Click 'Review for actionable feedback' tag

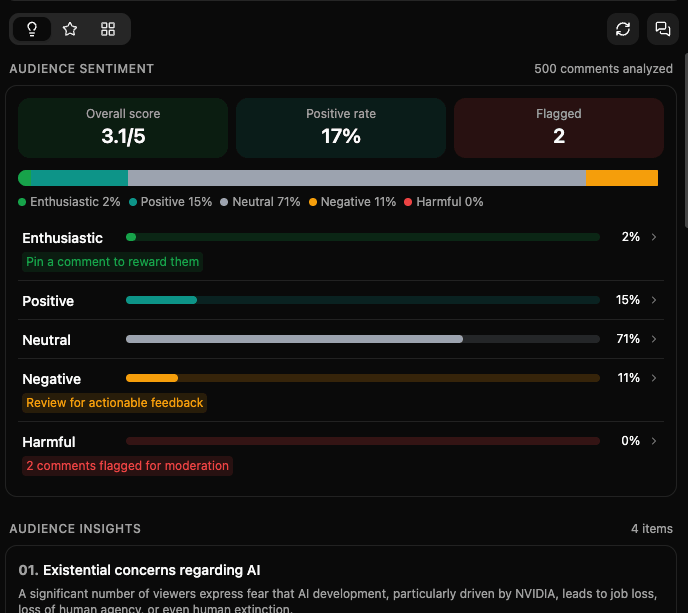tap(115, 403)
